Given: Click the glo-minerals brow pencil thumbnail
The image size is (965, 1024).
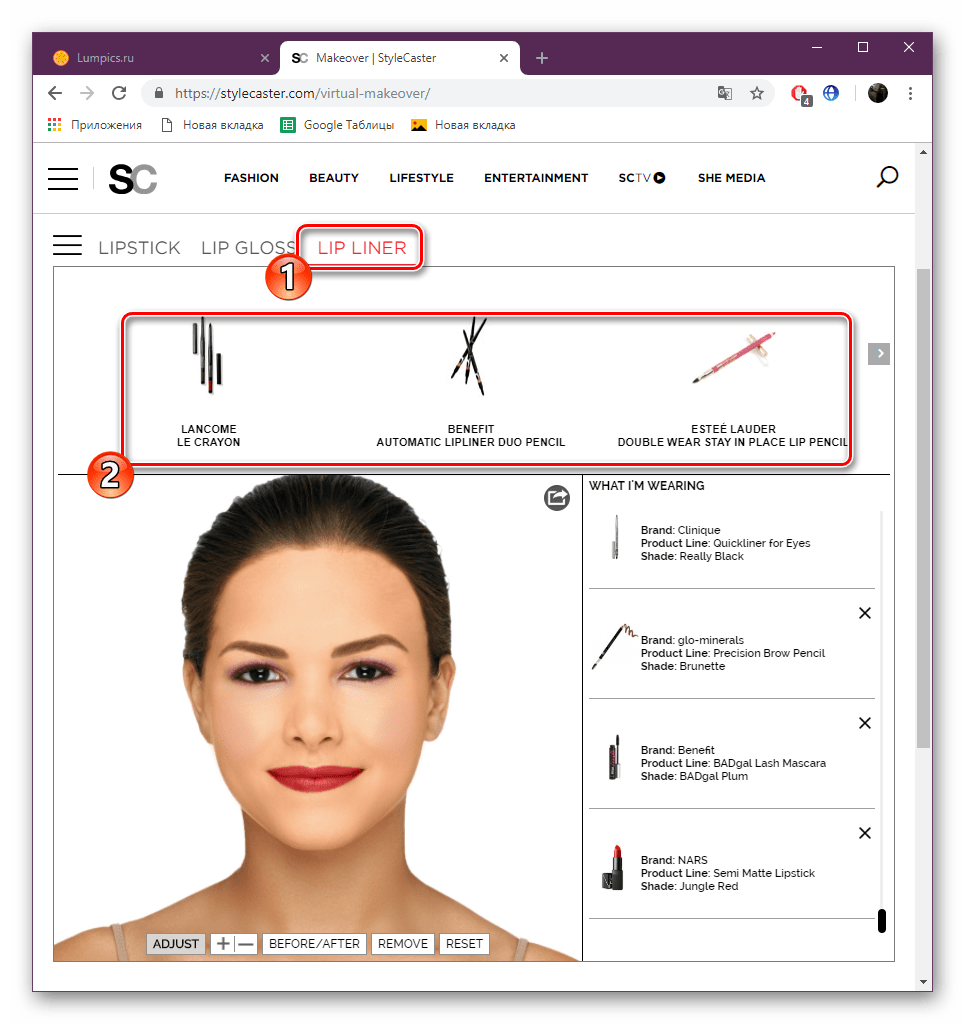Looking at the screenshot, I should click(614, 647).
